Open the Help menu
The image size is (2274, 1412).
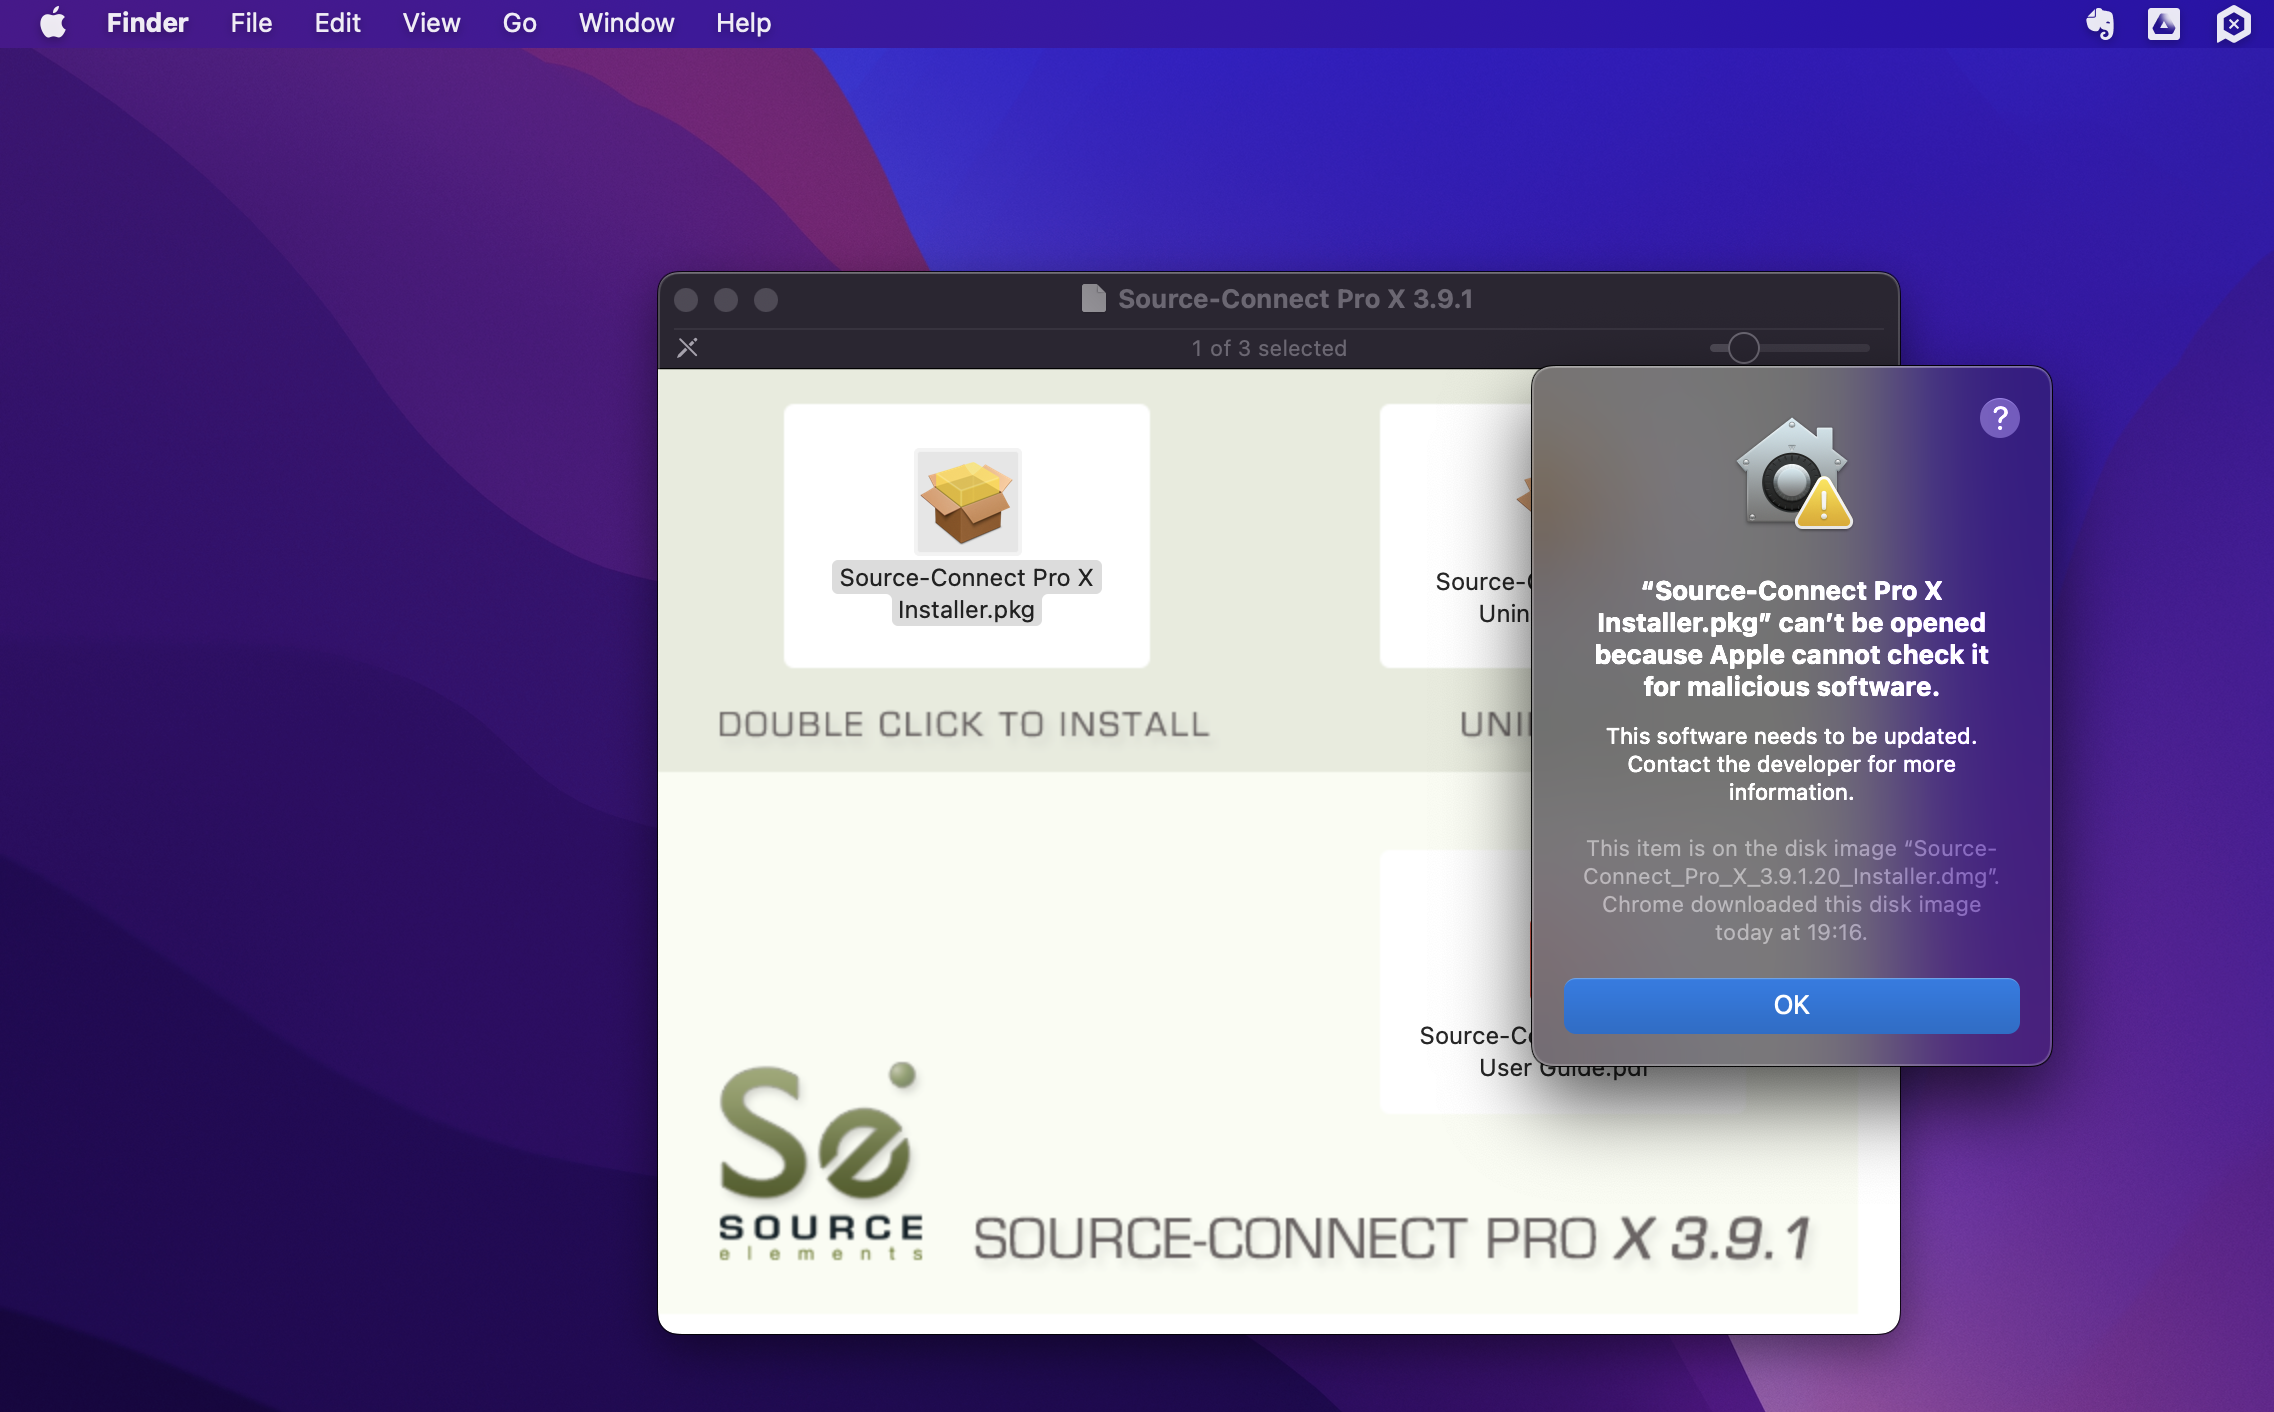(743, 23)
